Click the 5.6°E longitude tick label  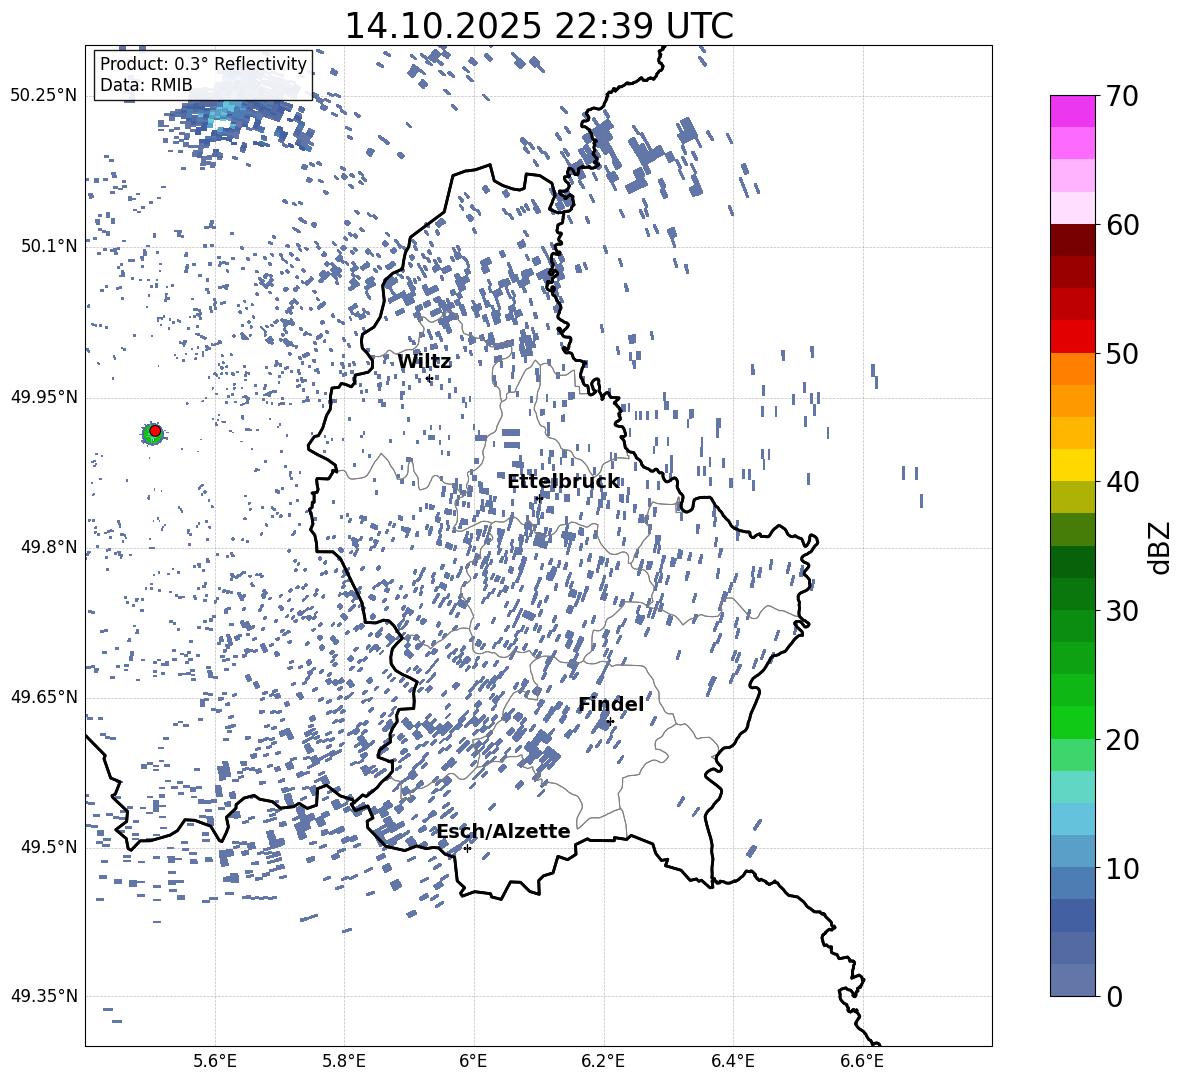215,1061
